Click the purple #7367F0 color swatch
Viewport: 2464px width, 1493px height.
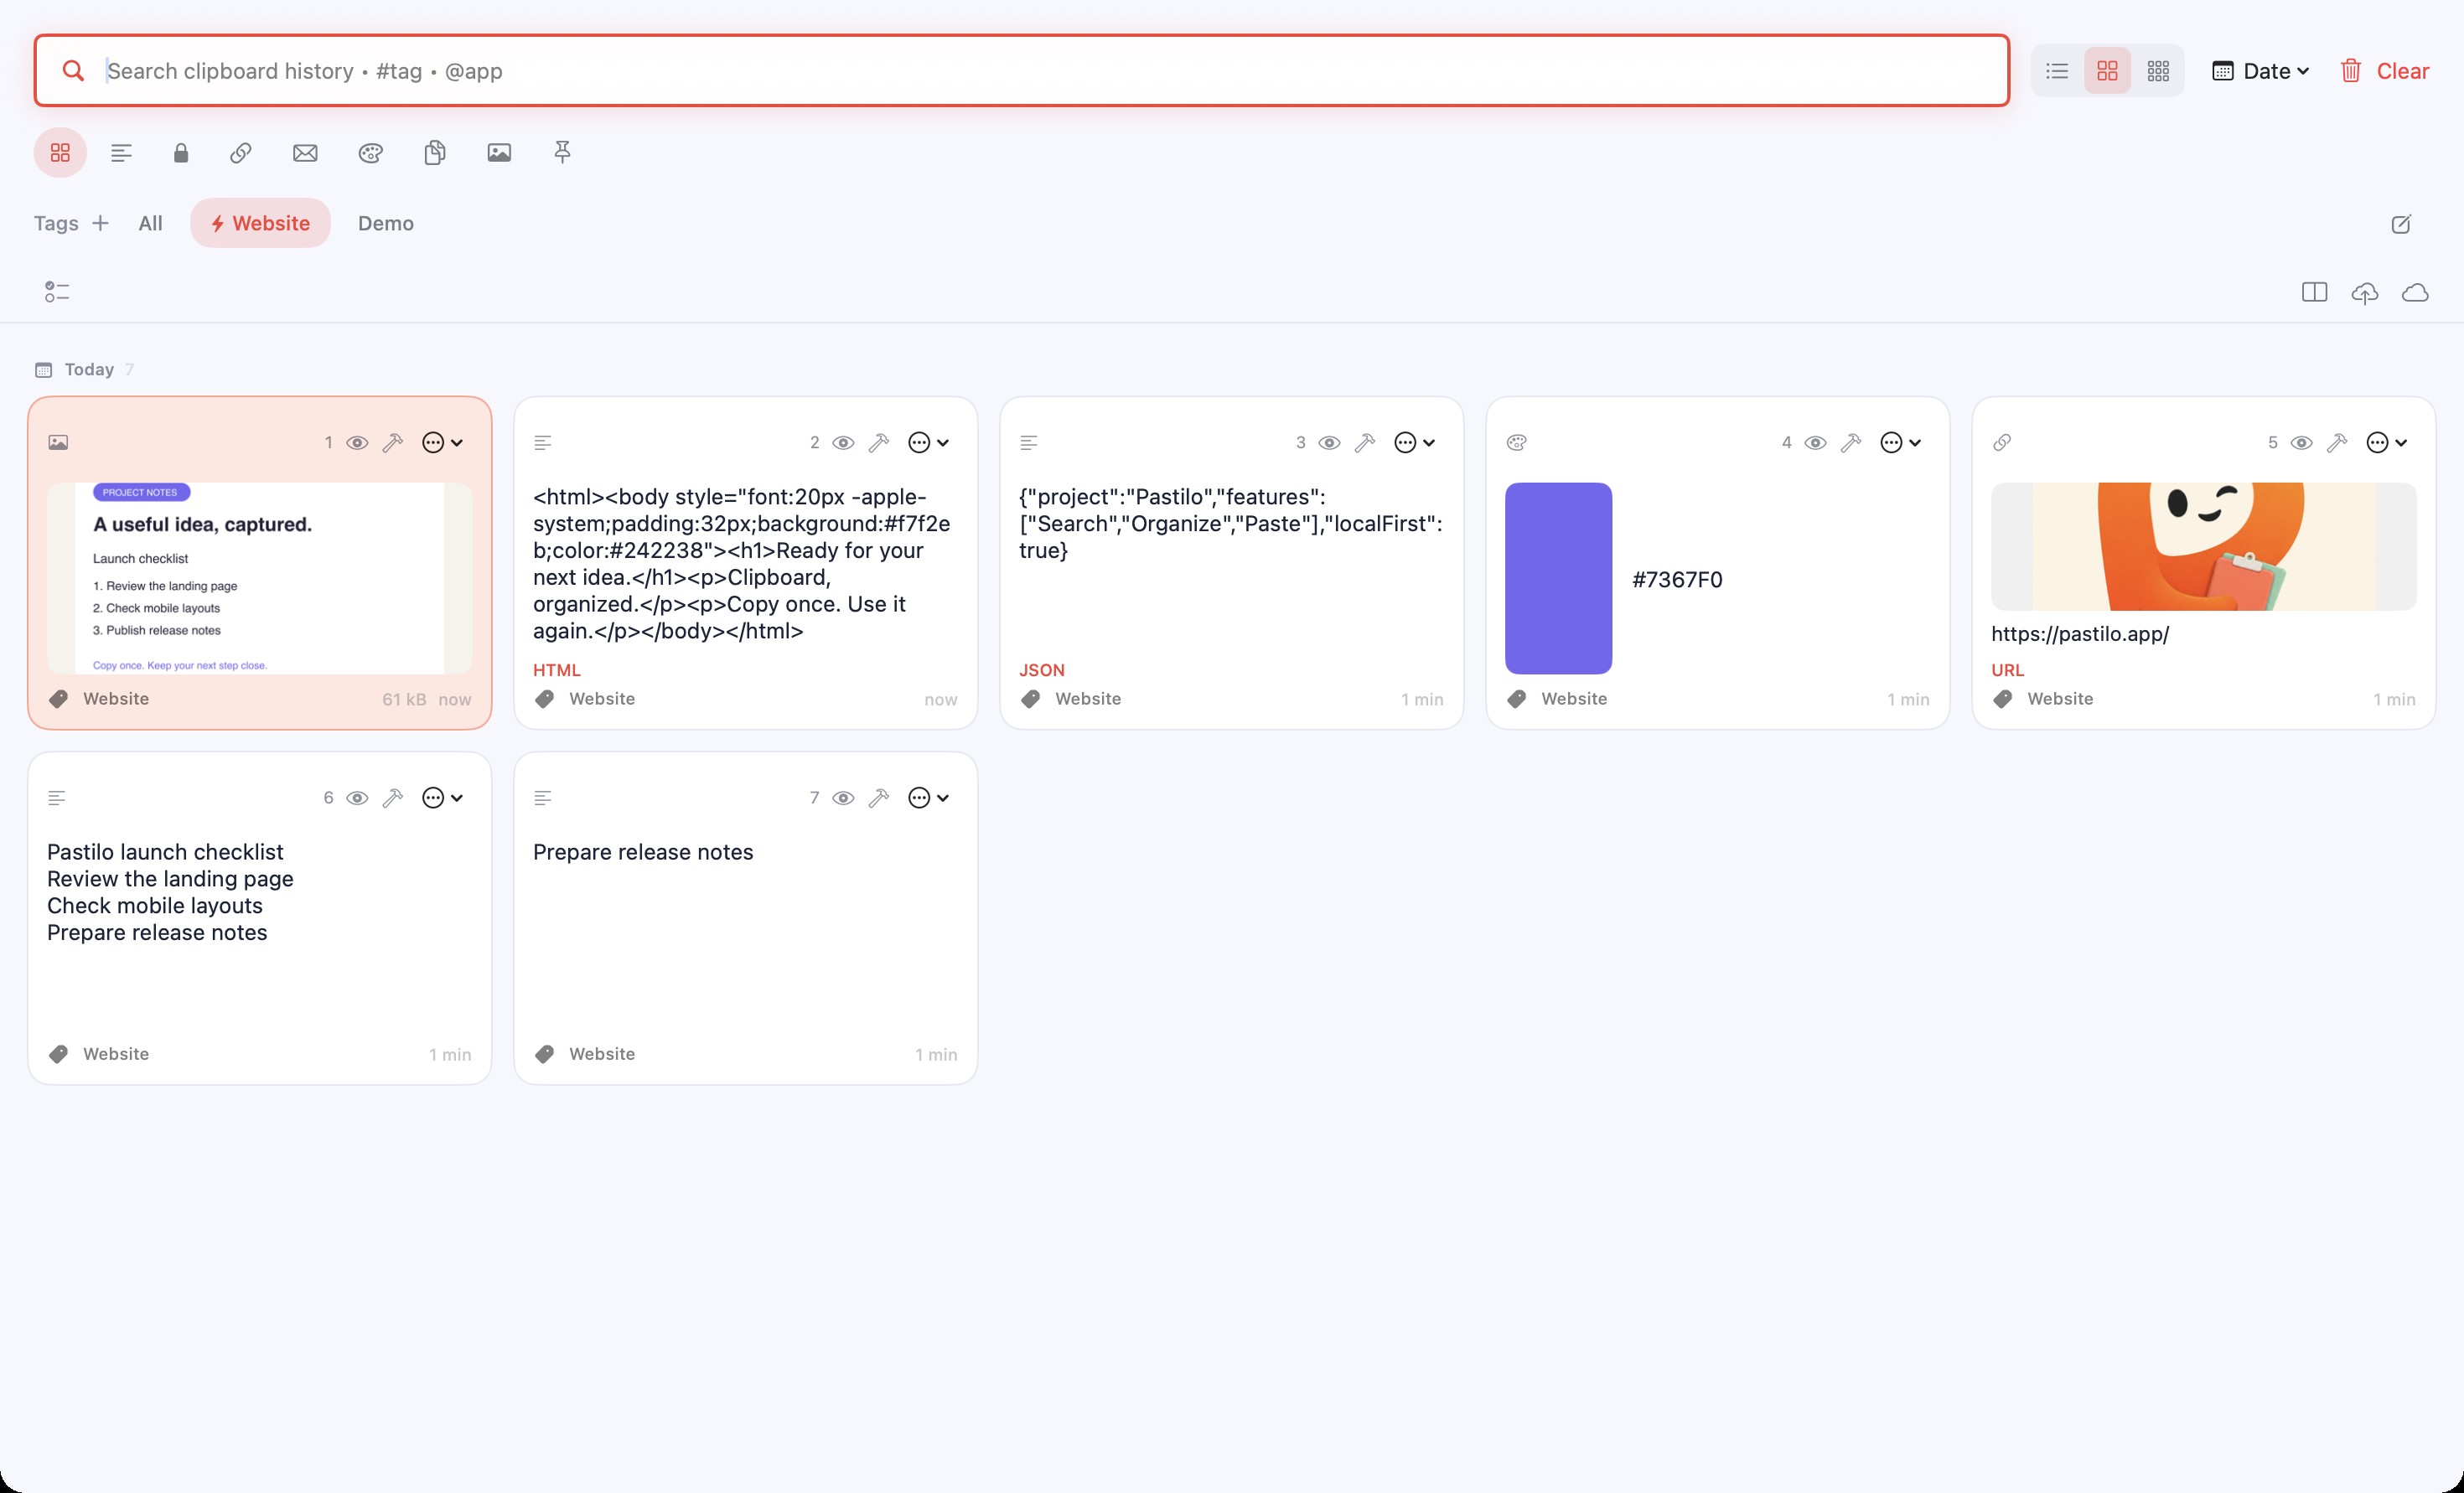click(x=1558, y=578)
